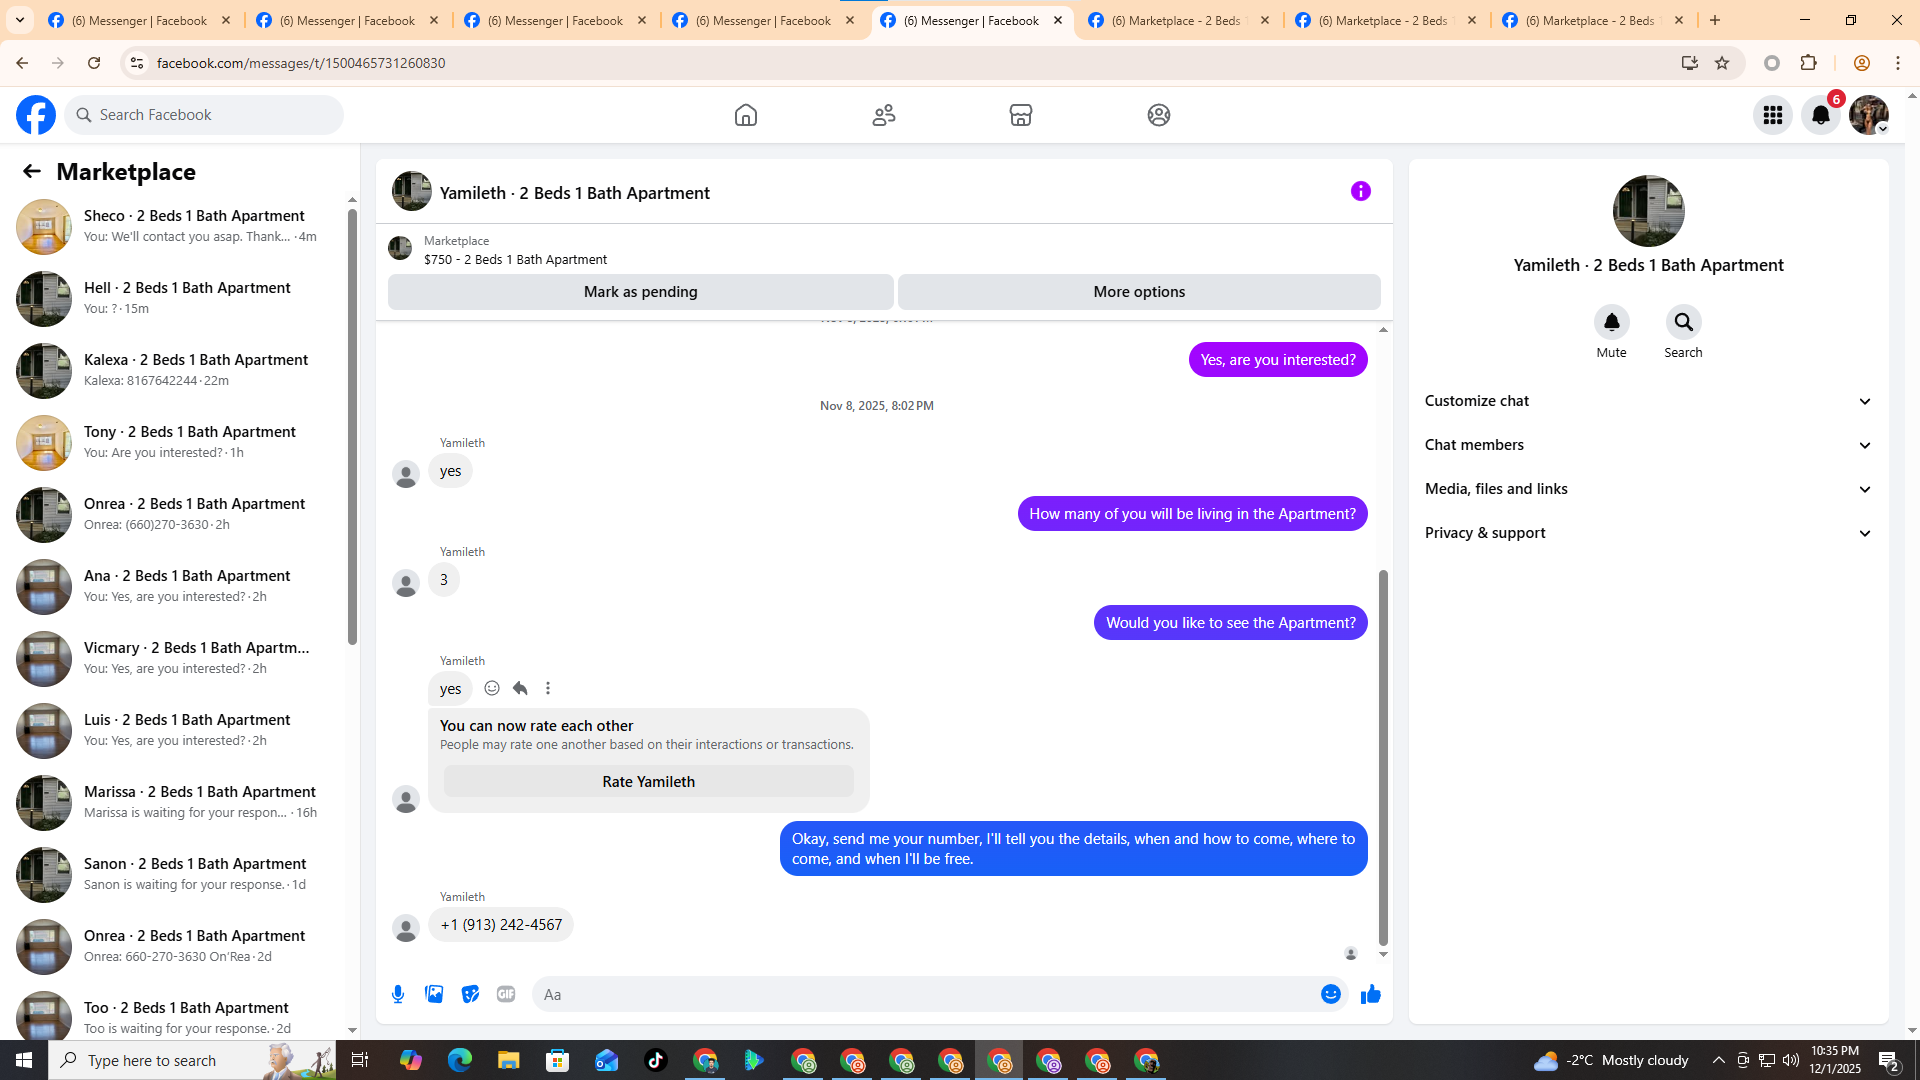Viewport: 1920px width, 1080px height.
Task: Switch to the first Marketplace listing tab
Action: click(x=1180, y=20)
